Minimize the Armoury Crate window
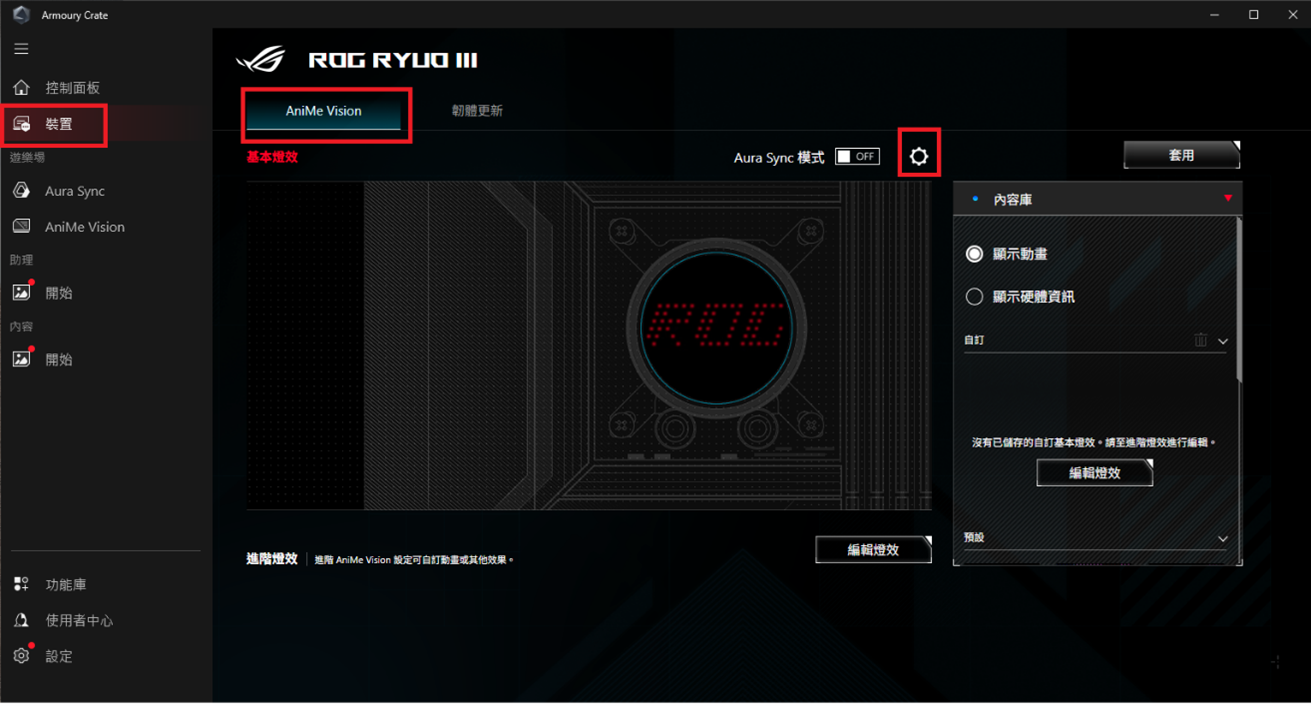1311x706 pixels. pyautogui.click(x=1215, y=15)
